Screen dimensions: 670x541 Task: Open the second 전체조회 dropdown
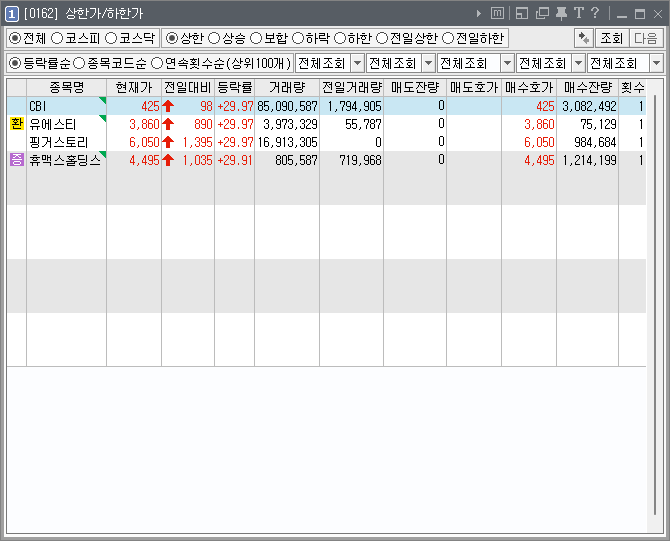point(429,64)
